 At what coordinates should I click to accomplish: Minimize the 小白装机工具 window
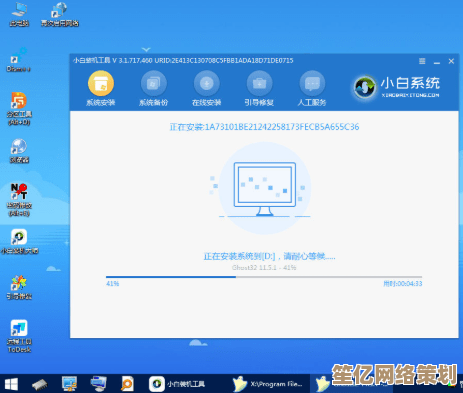tap(437, 62)
